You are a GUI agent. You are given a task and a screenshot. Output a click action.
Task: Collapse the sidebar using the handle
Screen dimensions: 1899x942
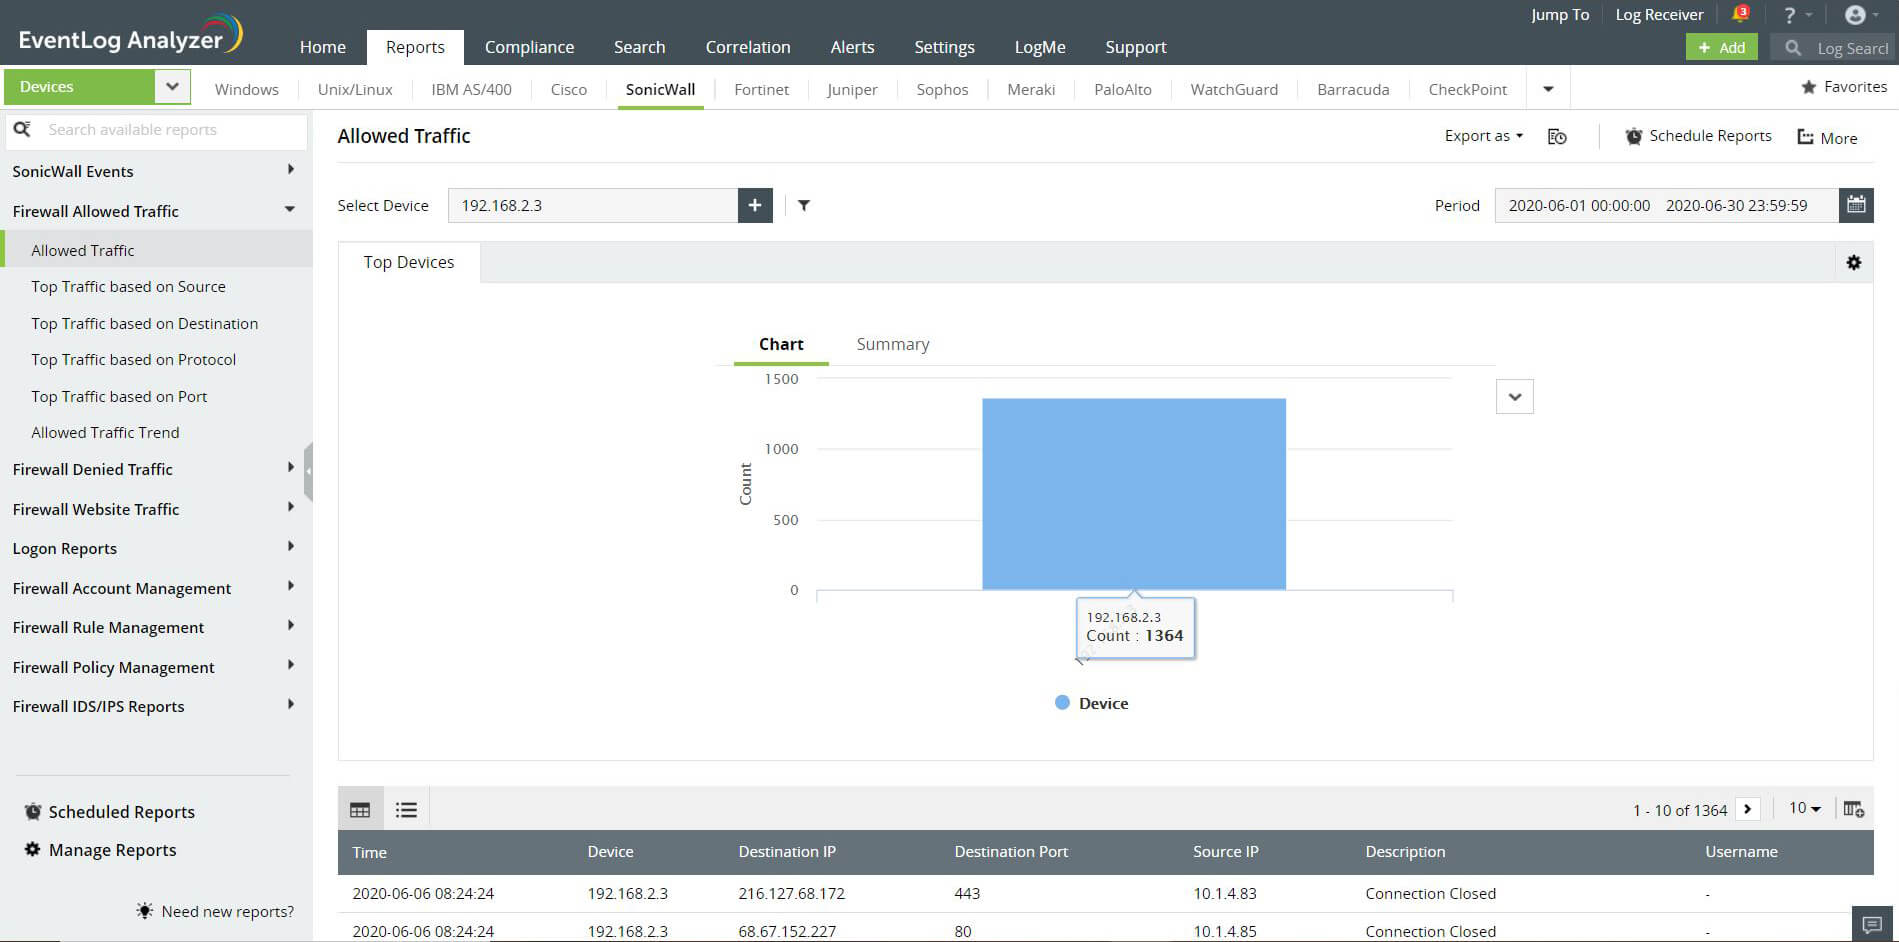(308, 471)
